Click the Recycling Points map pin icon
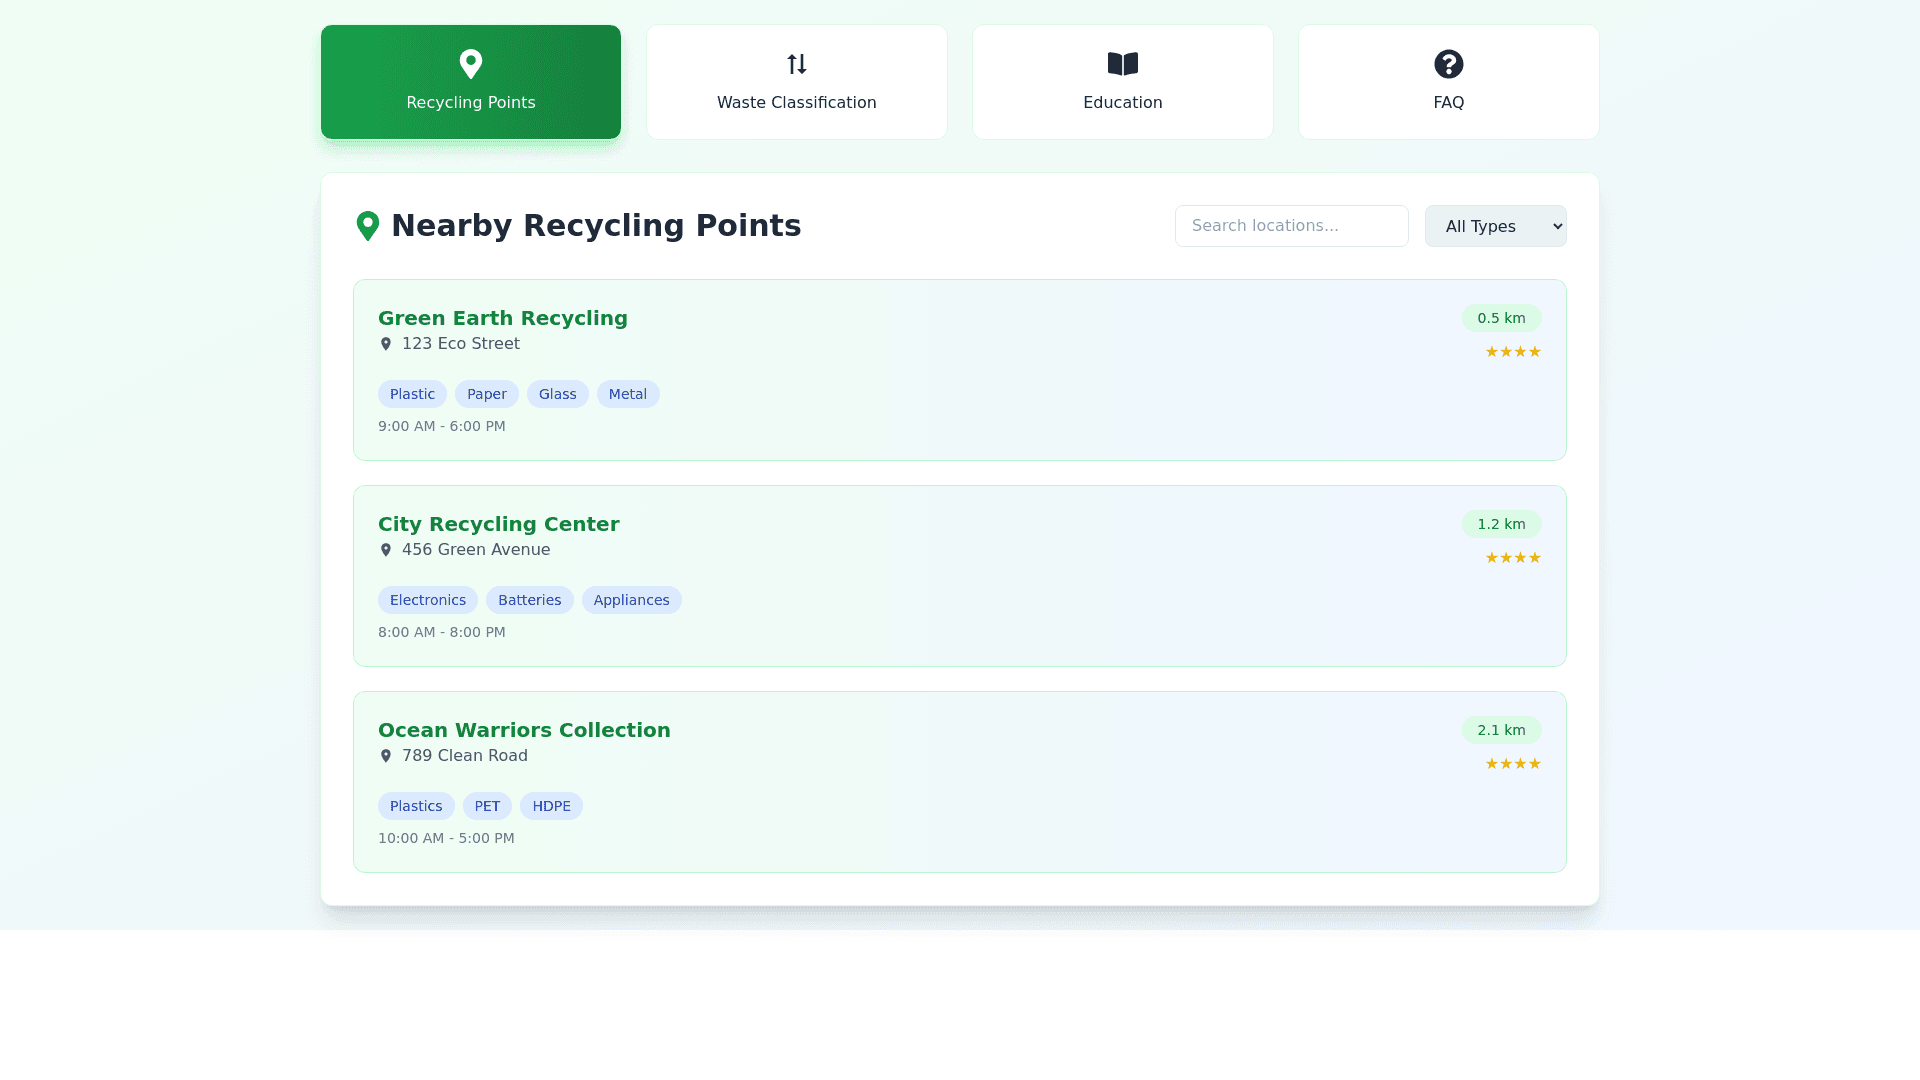The height and width of the screenshot is (1080, 1920). point(470,64)
